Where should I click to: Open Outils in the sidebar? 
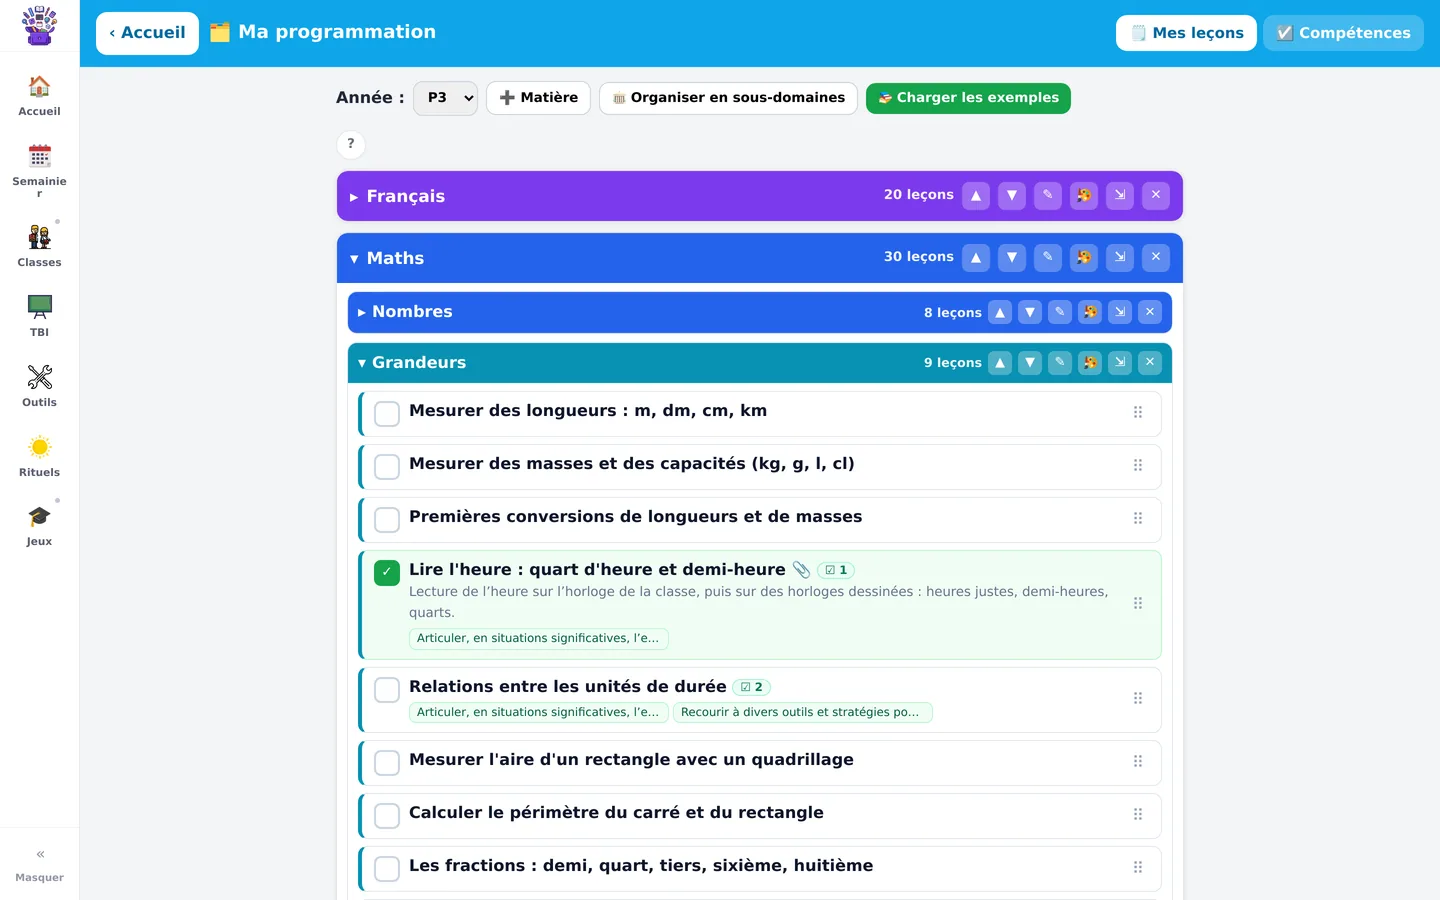click(x=39, y=386)
